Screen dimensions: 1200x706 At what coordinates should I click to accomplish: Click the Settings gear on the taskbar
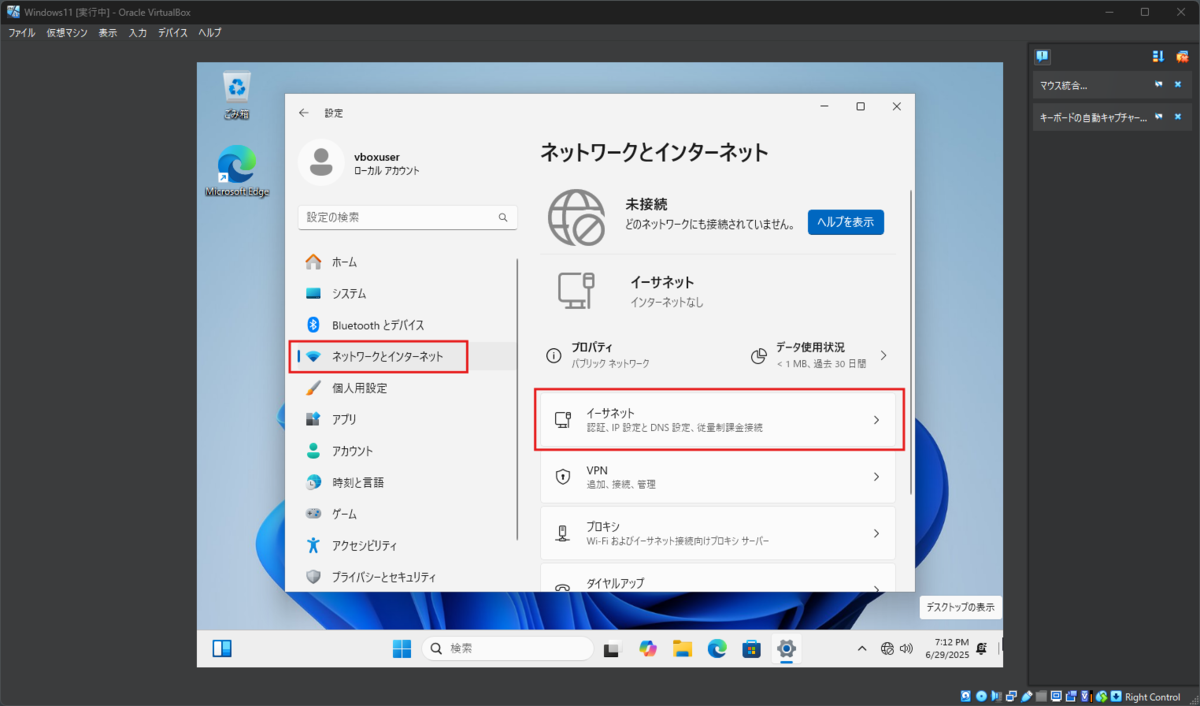pos(786,648)
